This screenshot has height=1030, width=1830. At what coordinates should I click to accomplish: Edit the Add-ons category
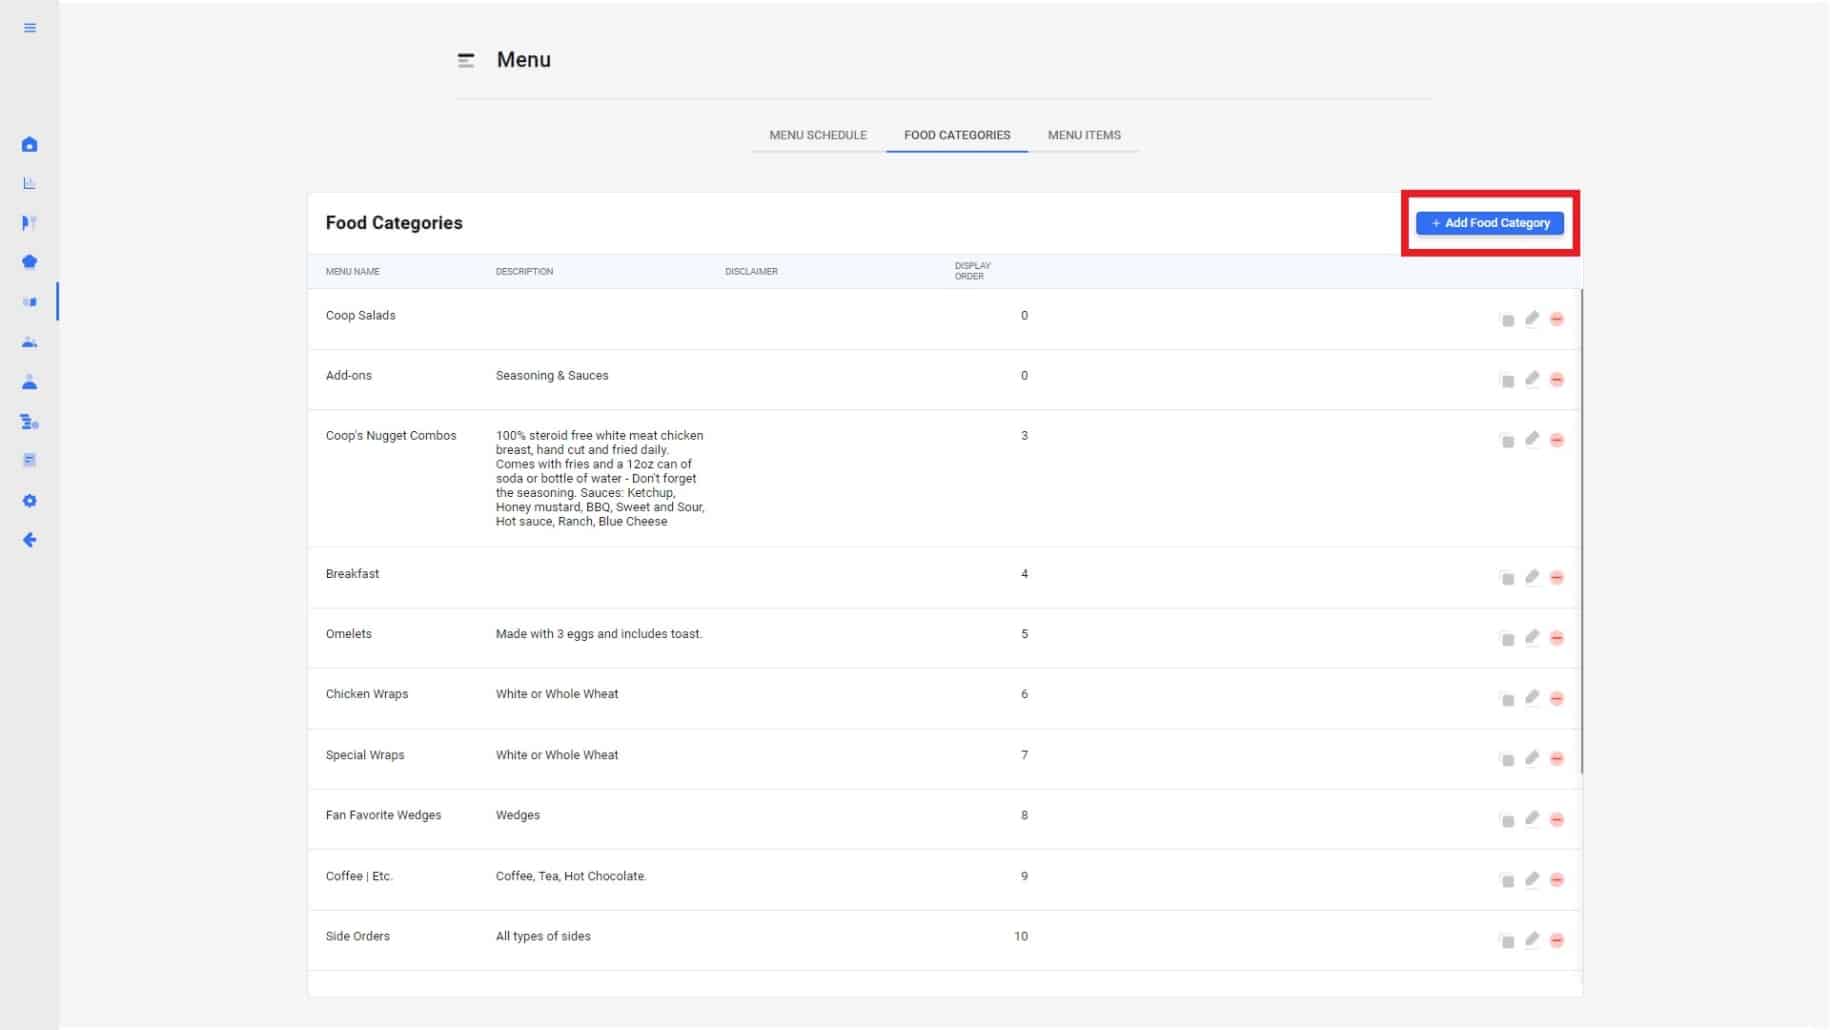coord(1532,378)
